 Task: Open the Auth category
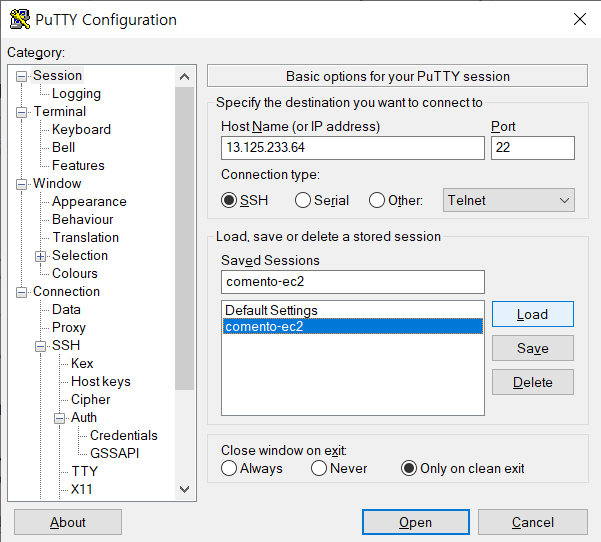84,418
